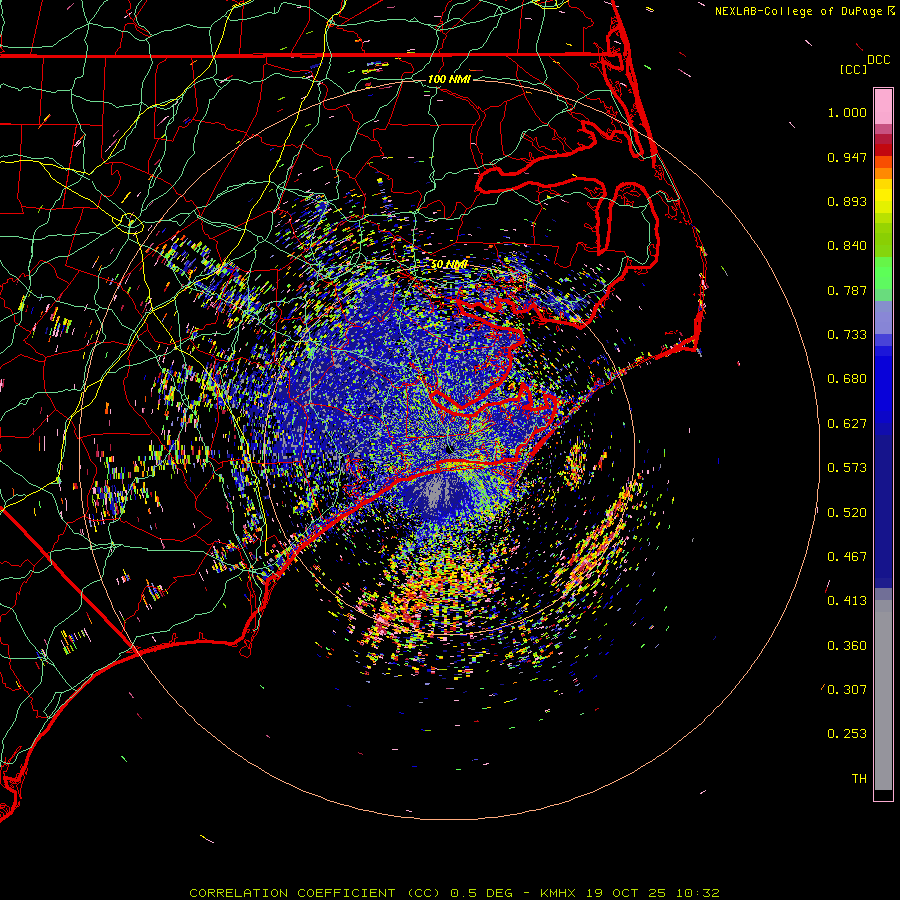Click the 0.947 scale value
The height and width of the screenshot is (900, 900).
point(847,157)
